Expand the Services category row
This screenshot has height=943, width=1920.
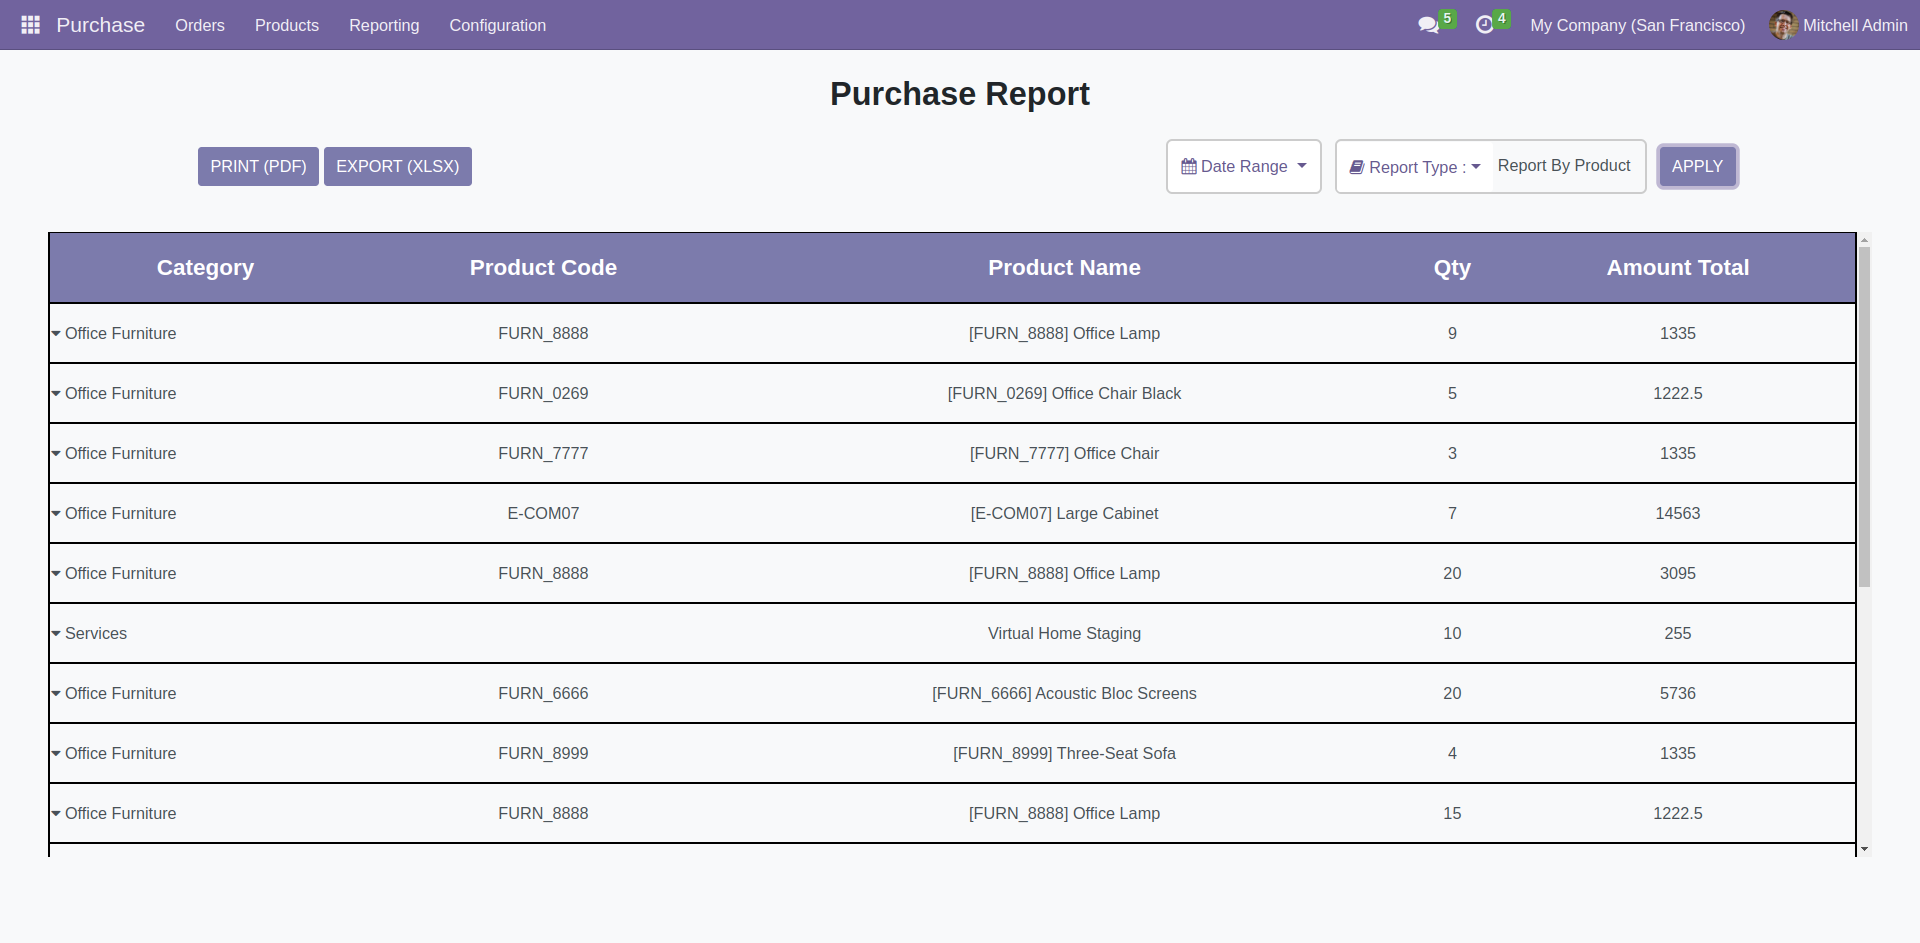(x=56, y=633)
